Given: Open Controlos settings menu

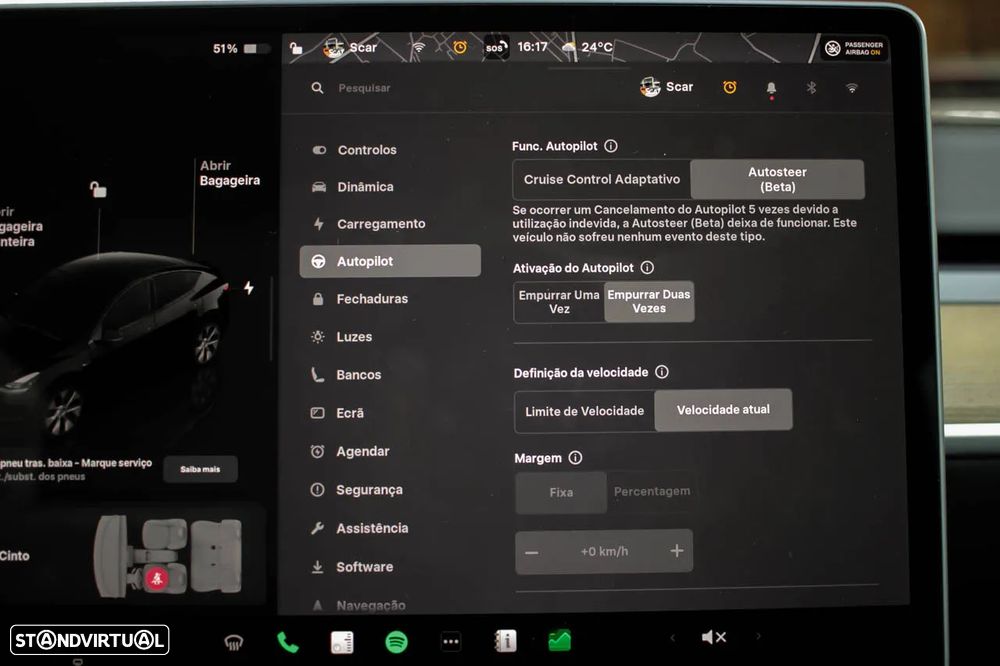Looking at the screenshot, I should click(x=390, y=150).
